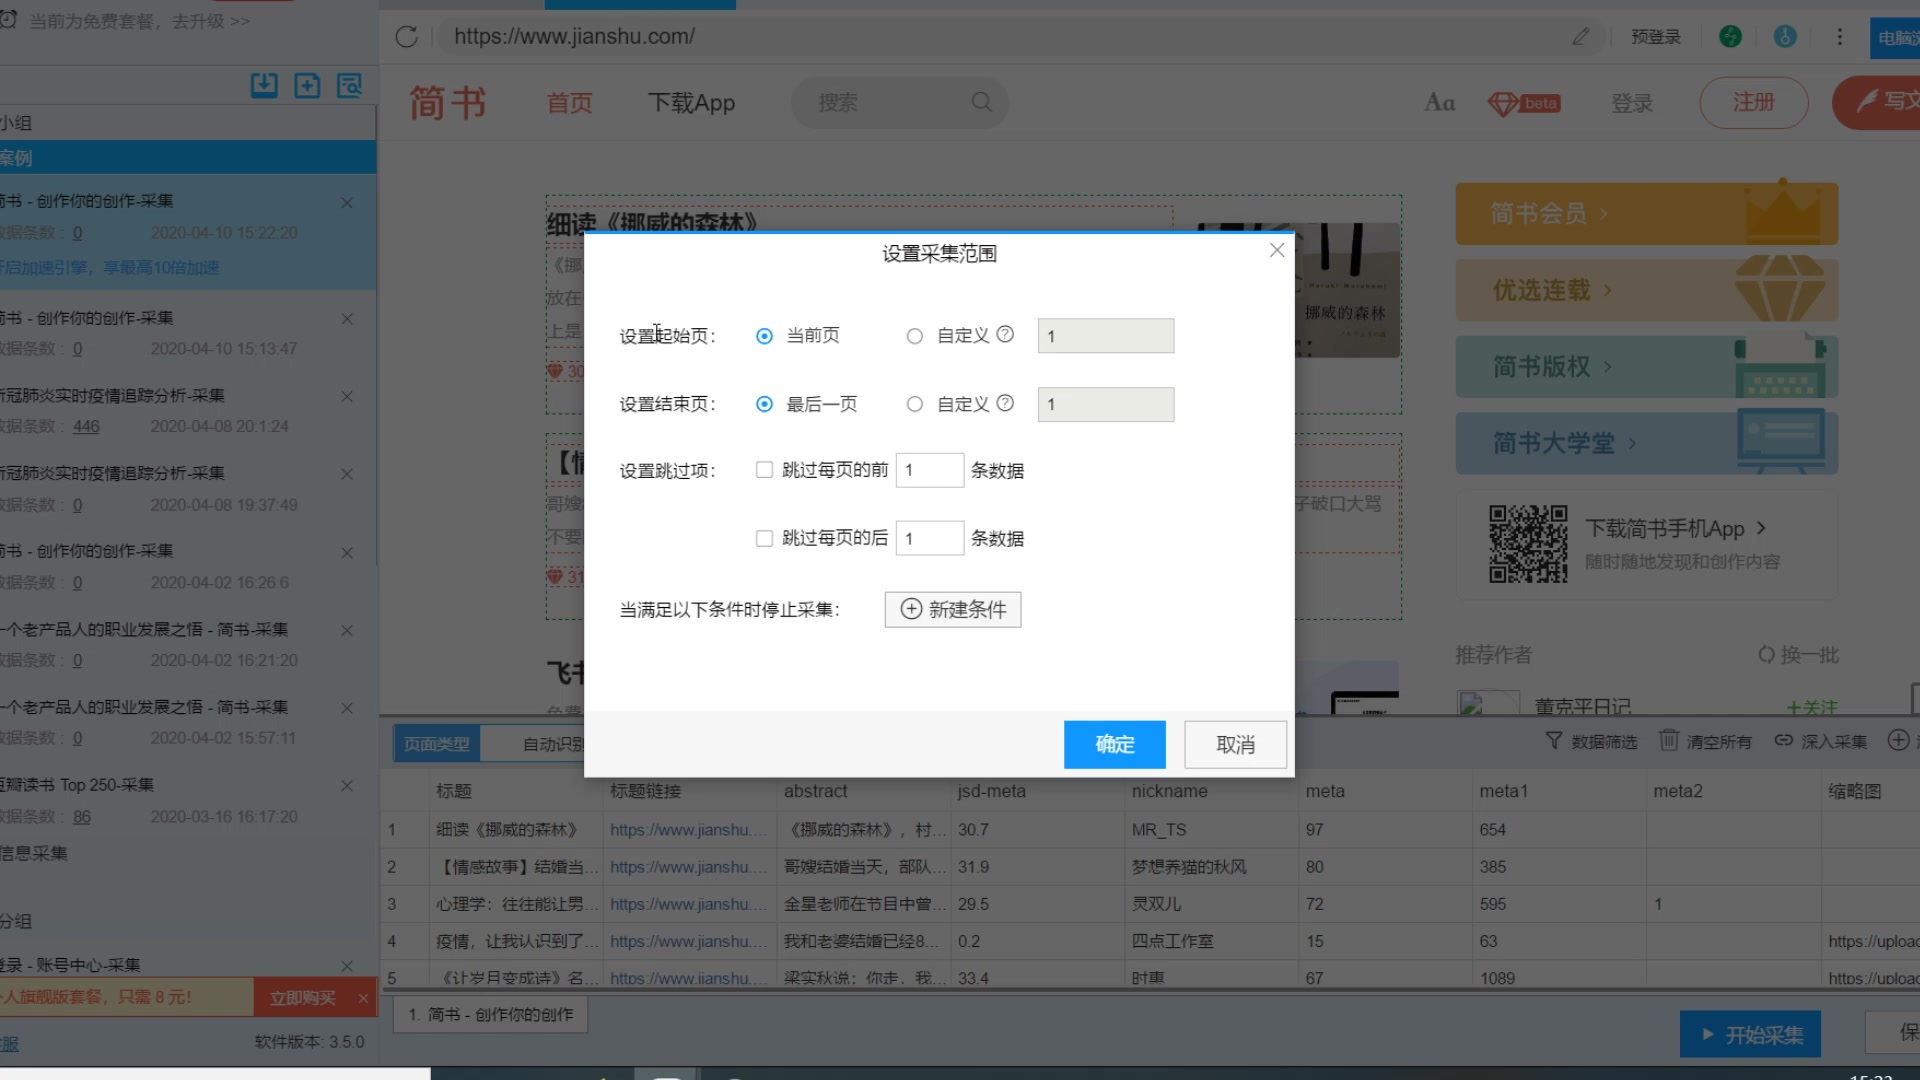Reload the page with the refresh icon
Image resolution: width=1920 pixels, height=1080 pixels.
[406, 37]
